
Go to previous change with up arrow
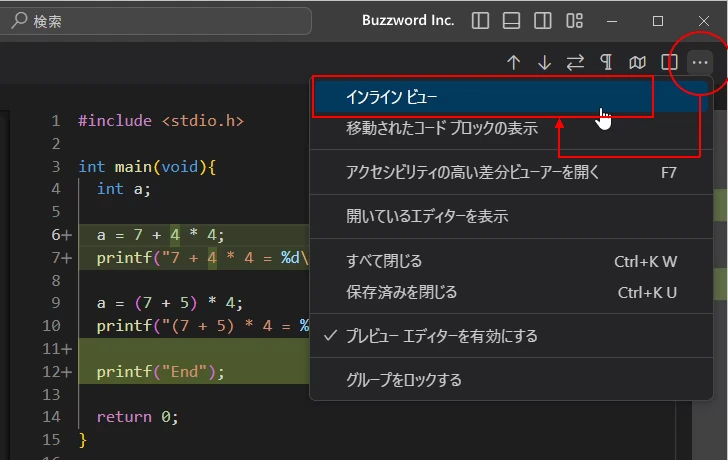click(514, 62)
